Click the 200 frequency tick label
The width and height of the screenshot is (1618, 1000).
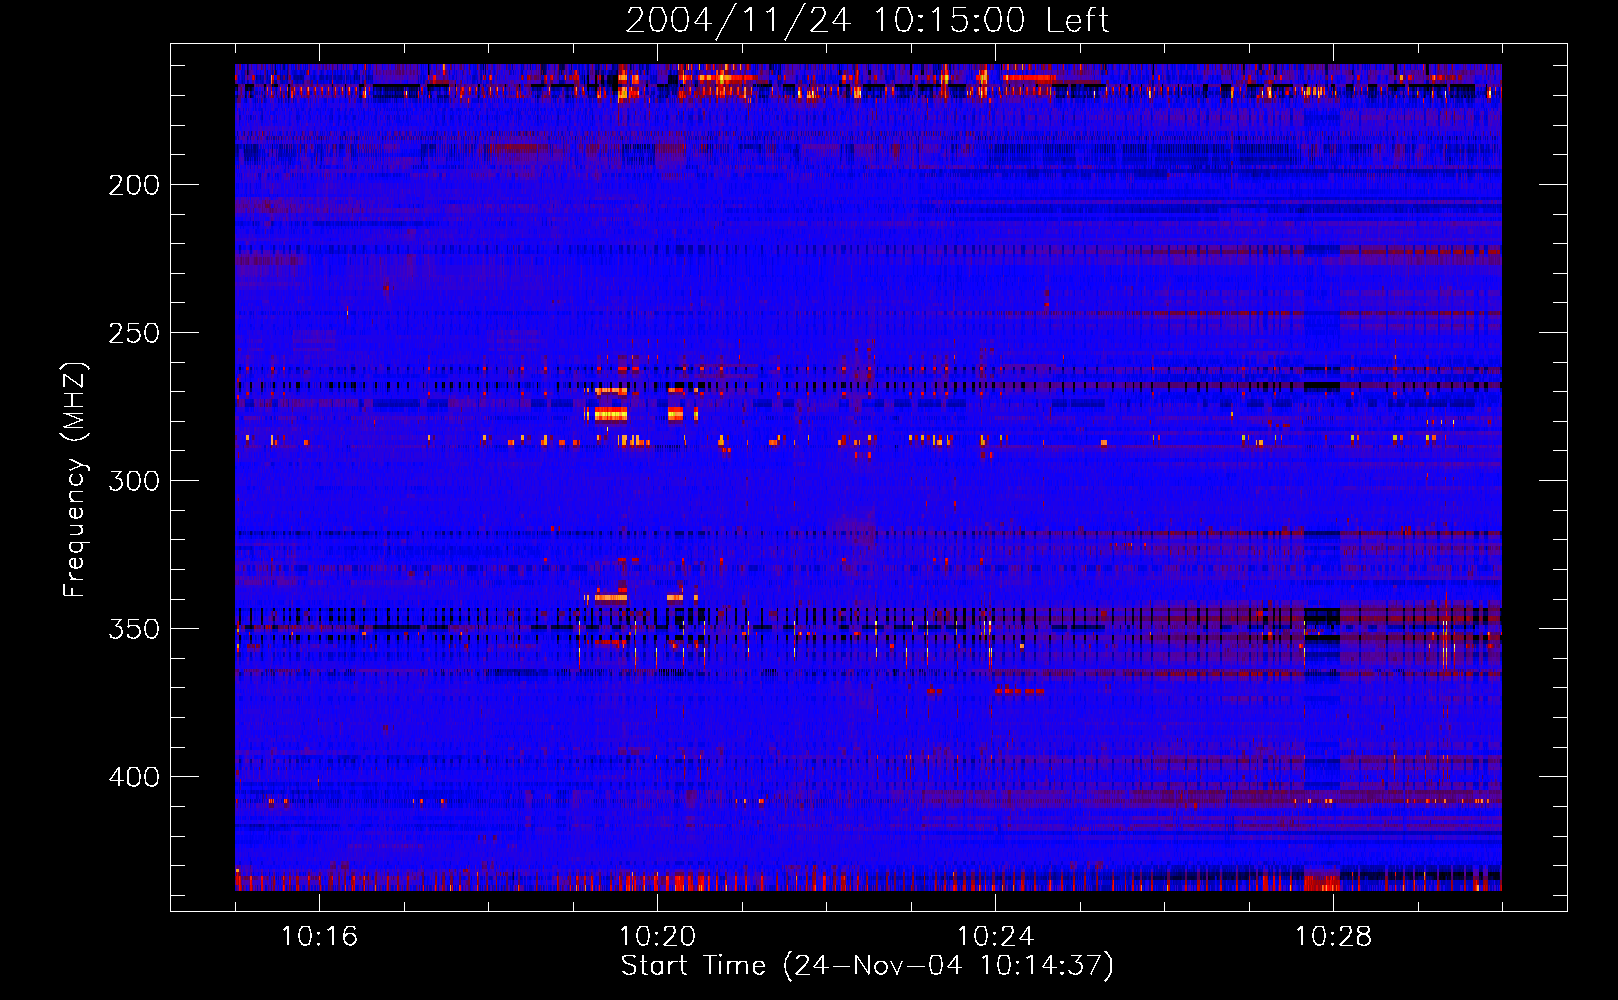134,185
